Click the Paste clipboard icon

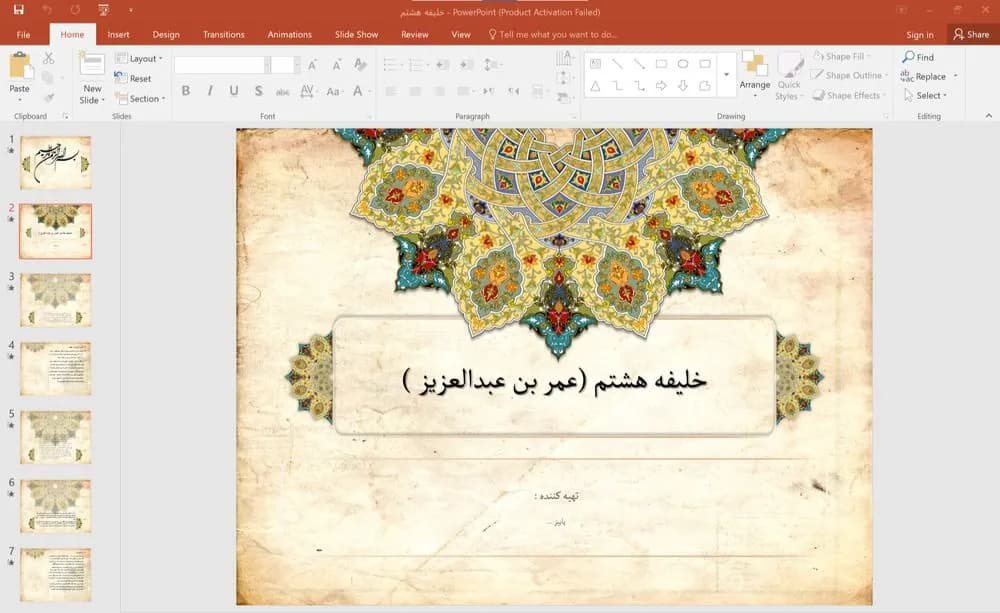[20, 65]
